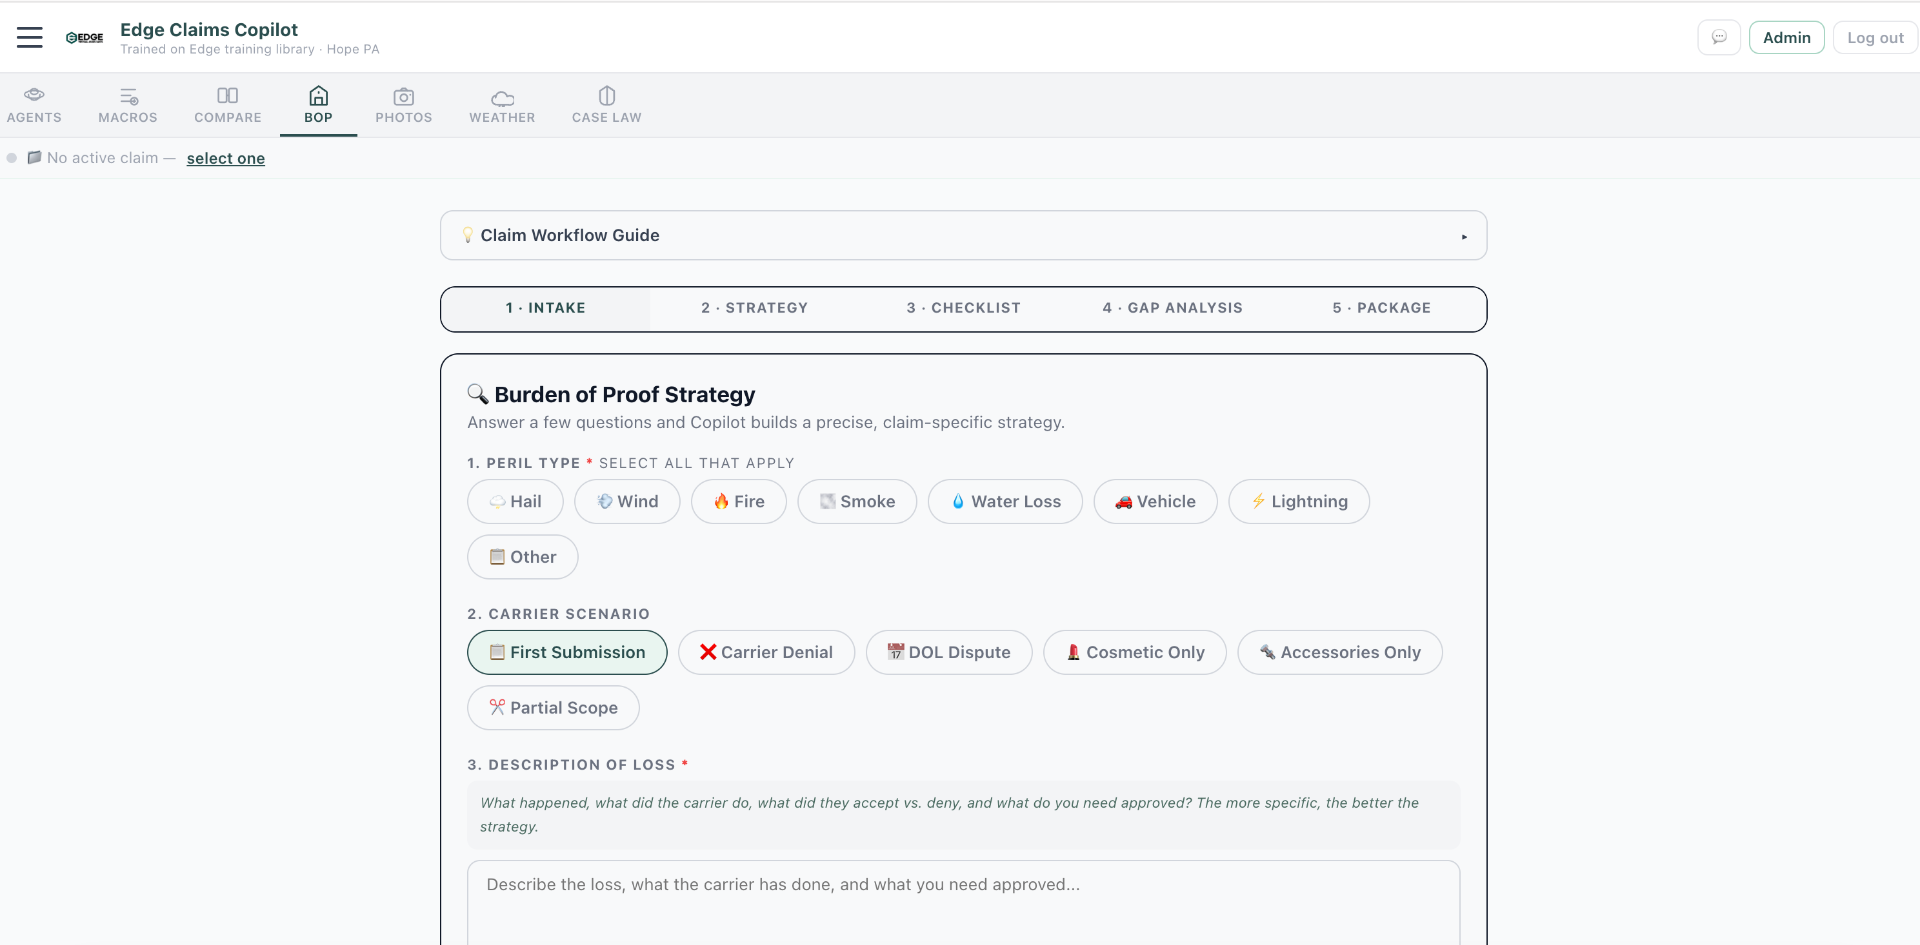Open the hamburger navigation menu

29,36
